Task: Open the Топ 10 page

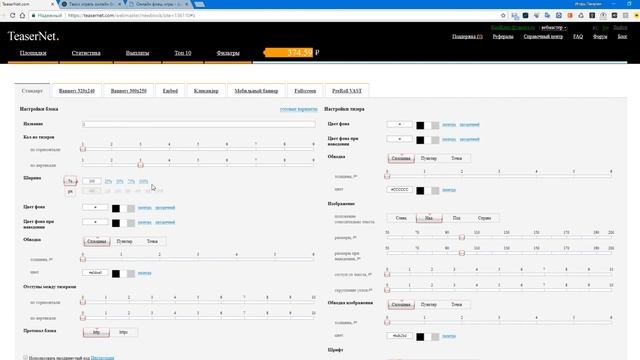Action: 183,53
